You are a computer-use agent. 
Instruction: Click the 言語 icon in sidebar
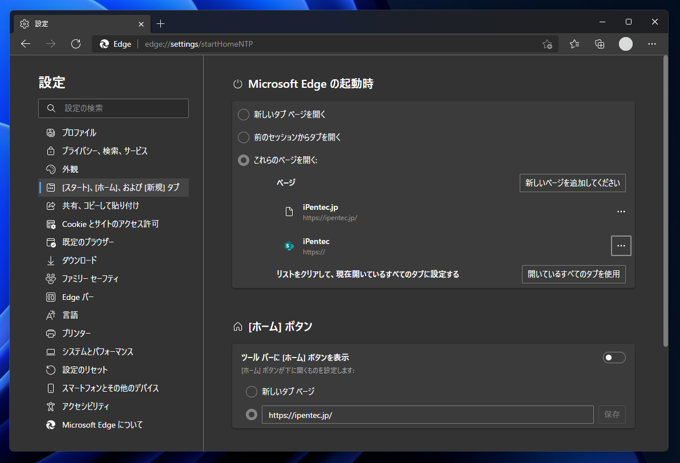coord(51,315)
